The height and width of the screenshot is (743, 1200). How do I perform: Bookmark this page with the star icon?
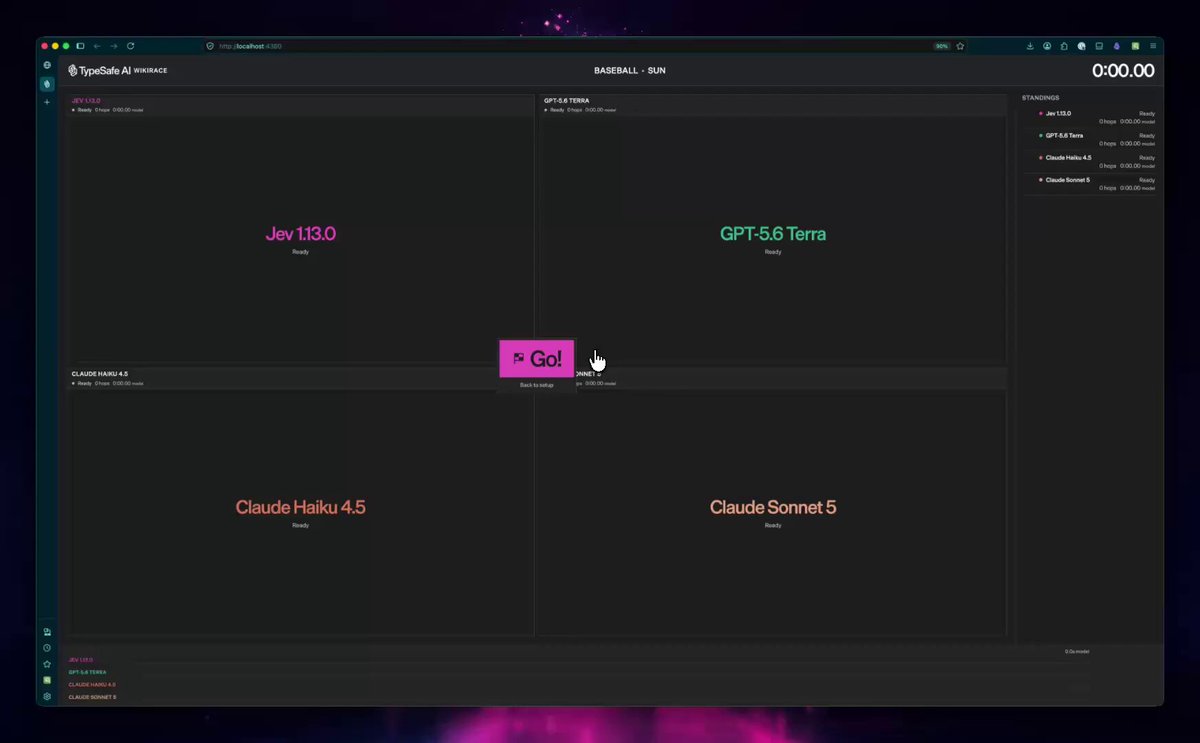[x=960, y=46]
